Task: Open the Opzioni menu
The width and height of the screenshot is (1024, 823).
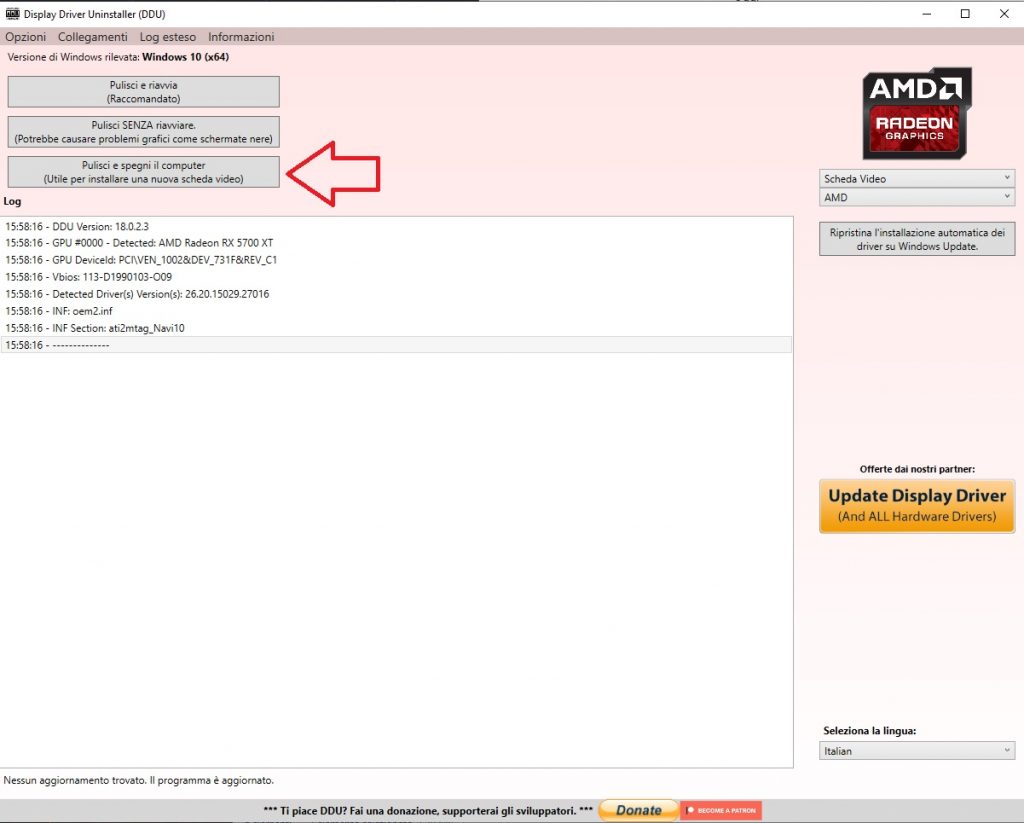Action: pos(25,37)
